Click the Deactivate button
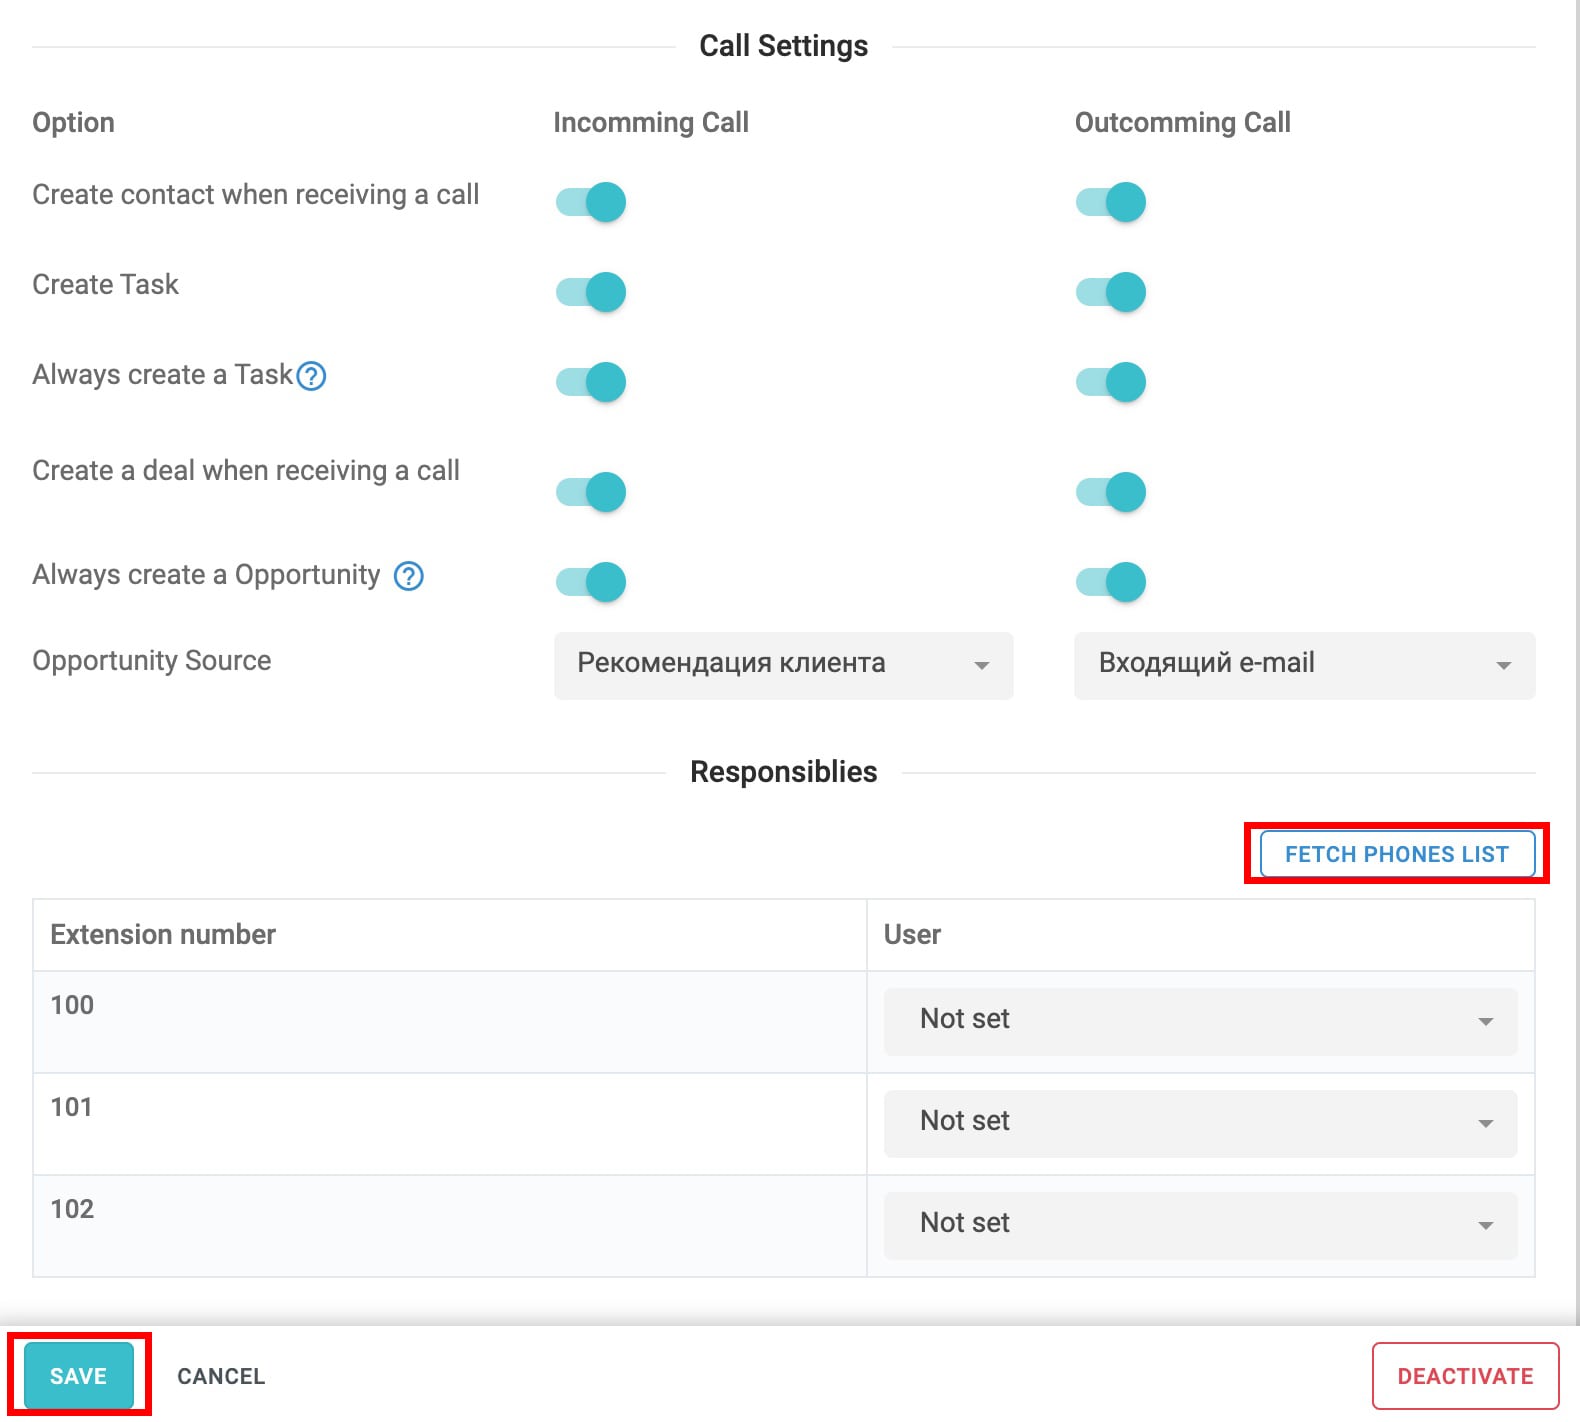Screen dimensions: 1580x1422 click(x=1465, y=1376)
